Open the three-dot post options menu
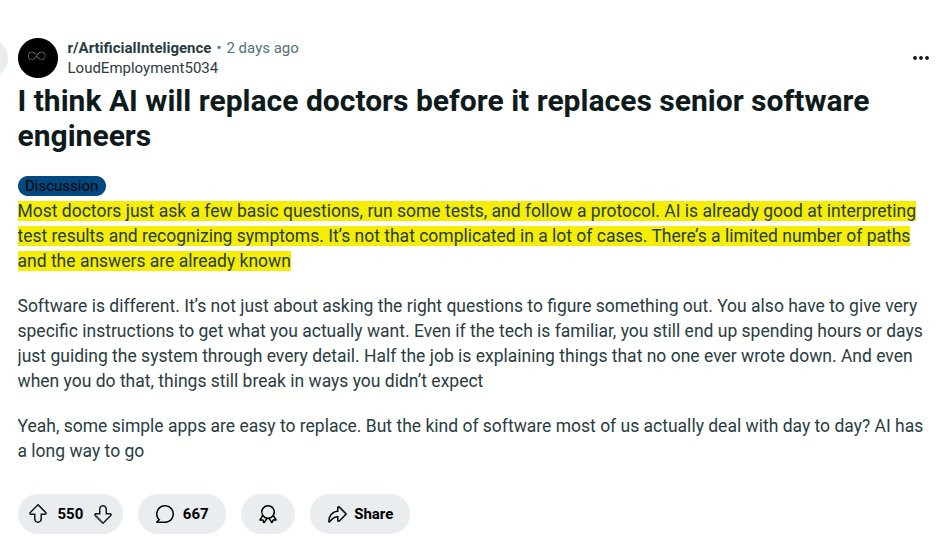This screenshot has height=547, width=951. click(921, 58)
